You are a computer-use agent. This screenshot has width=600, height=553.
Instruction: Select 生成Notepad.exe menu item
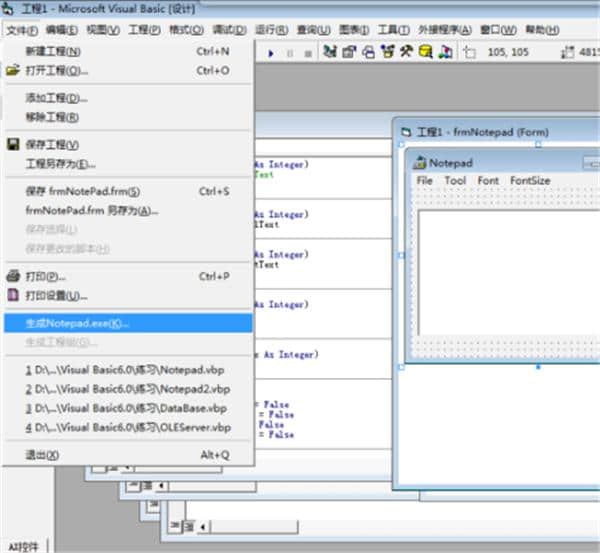click(x=77, y=323)
